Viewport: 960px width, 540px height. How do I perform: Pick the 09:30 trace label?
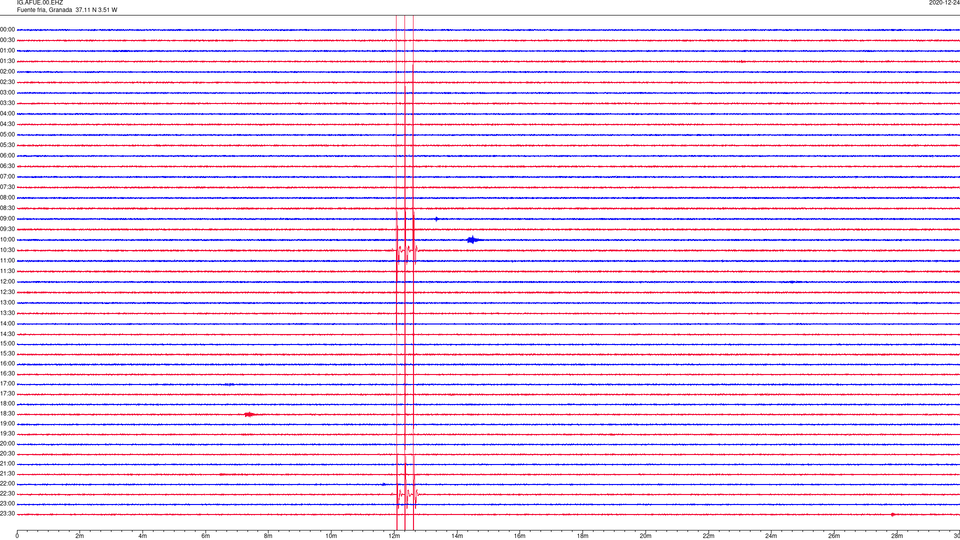7,229
